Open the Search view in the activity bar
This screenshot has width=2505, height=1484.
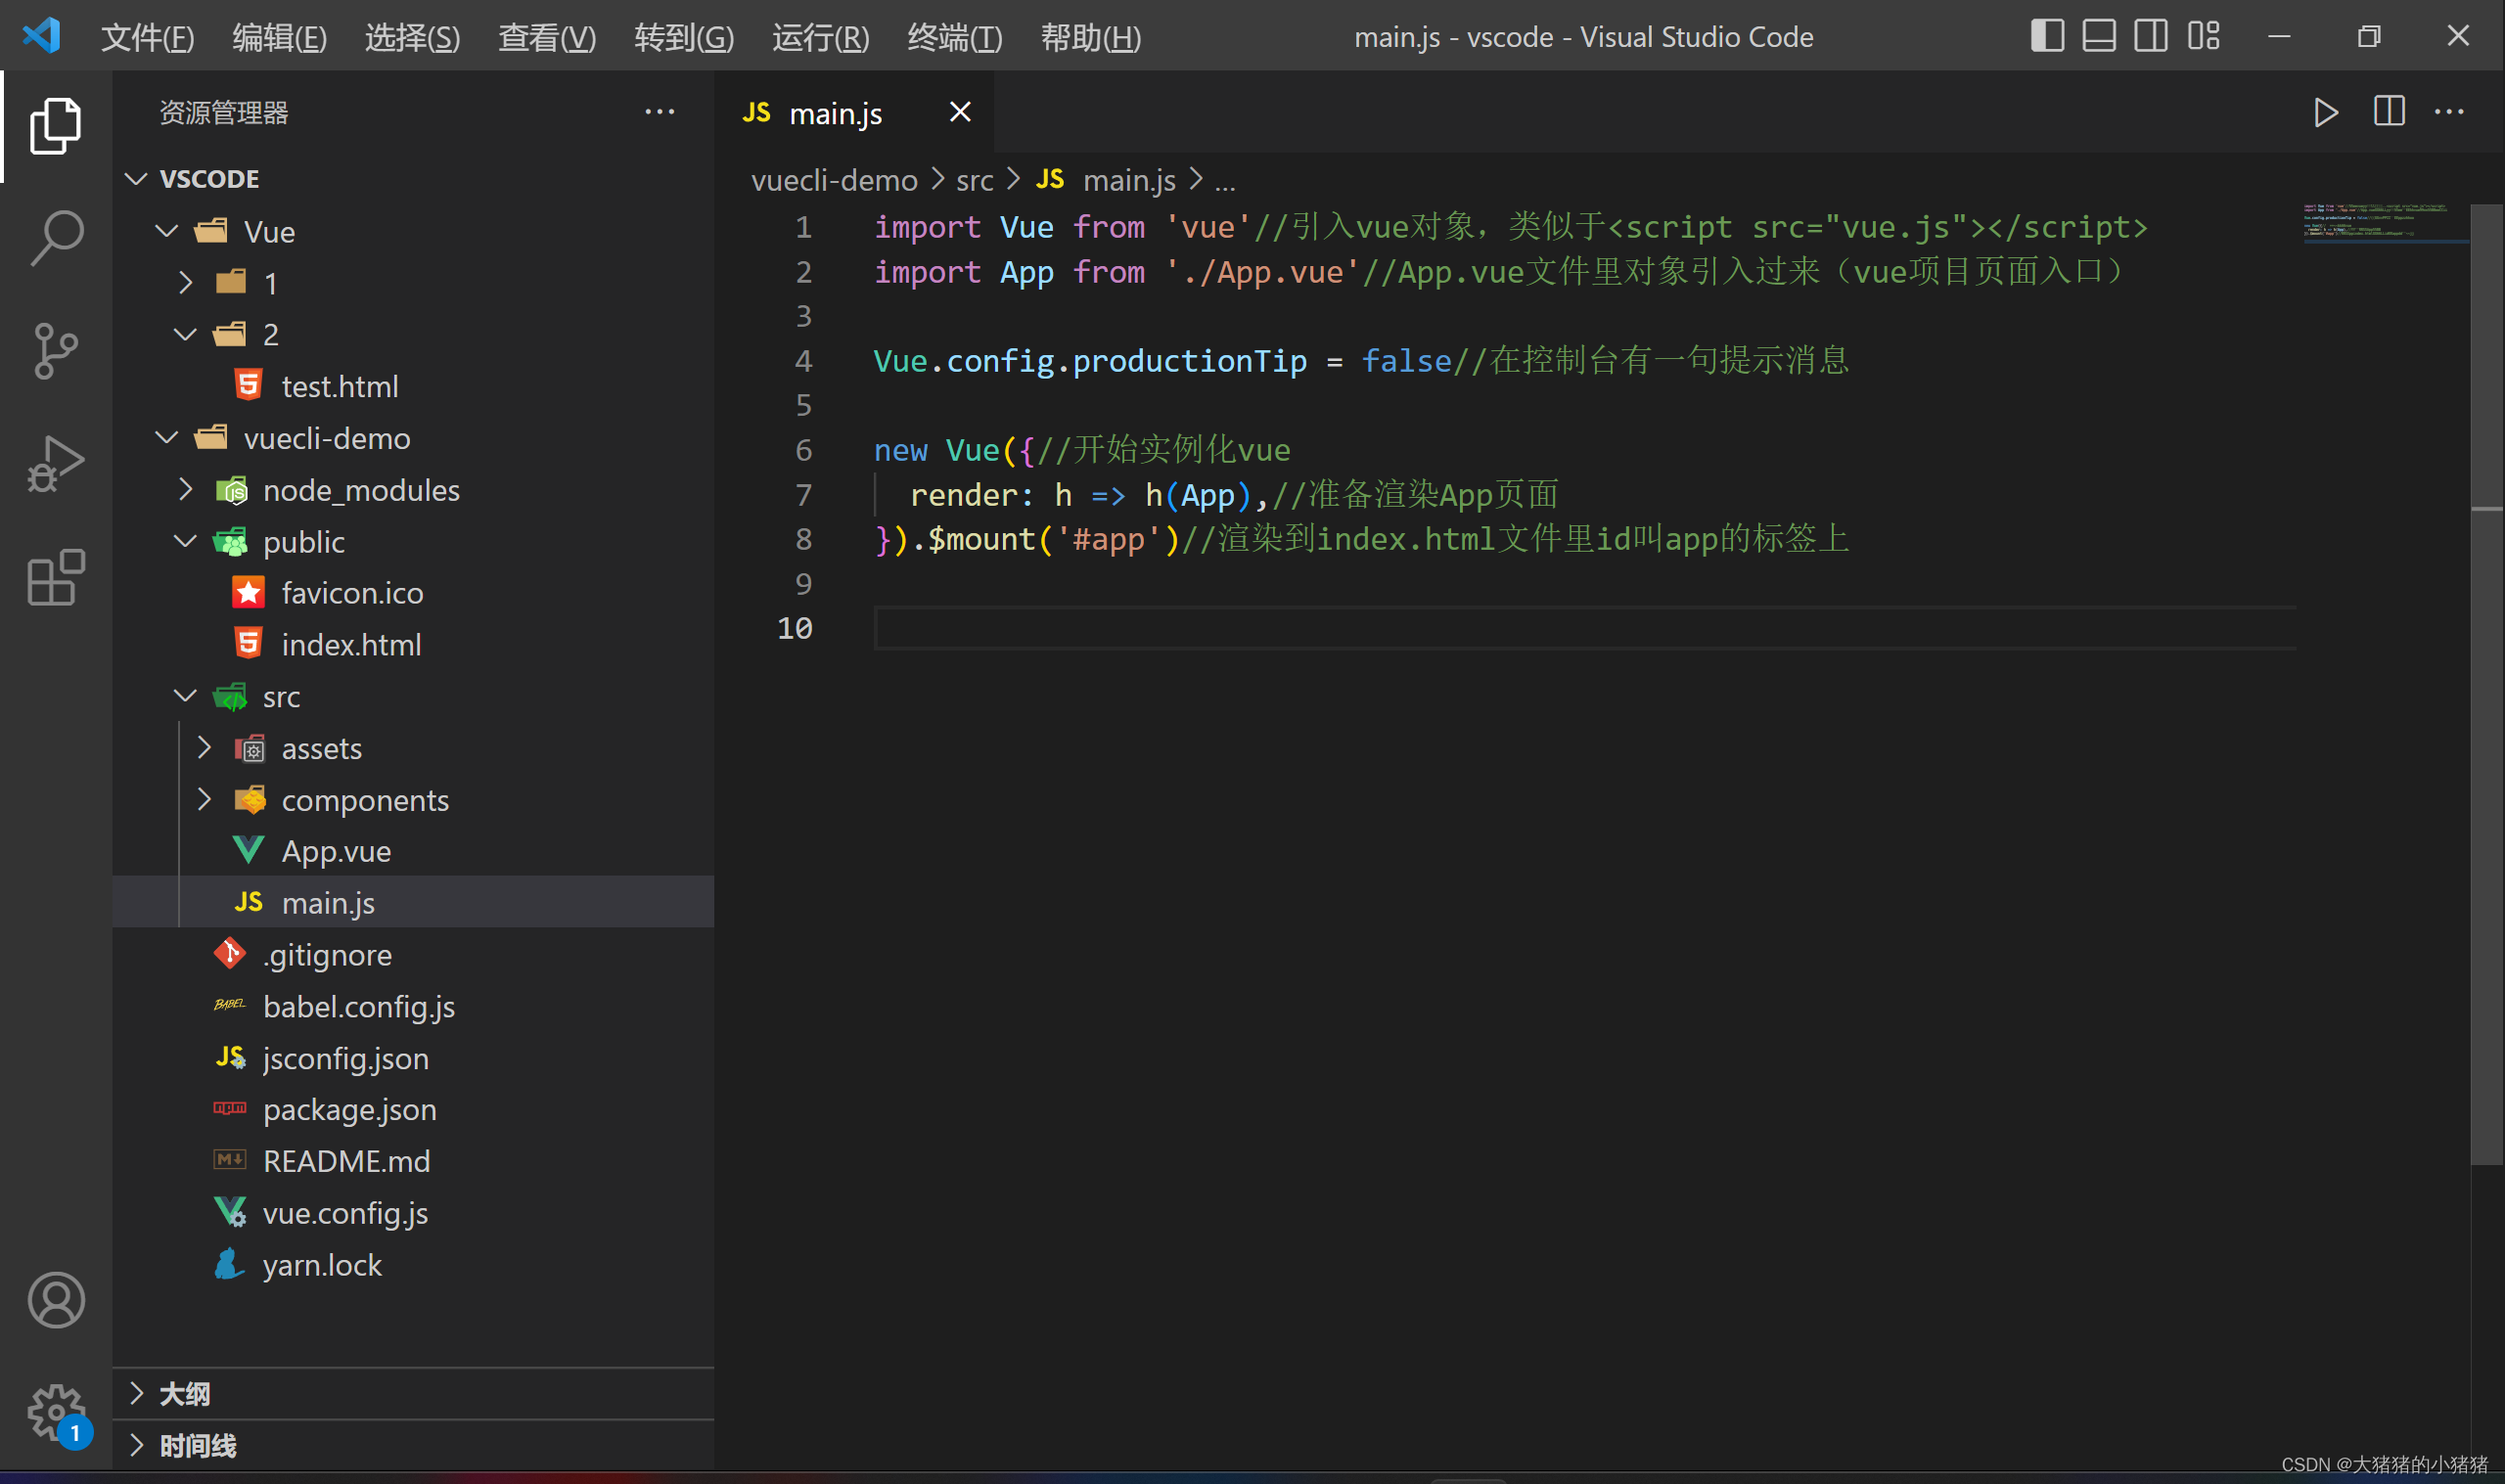click(x=56, y=238)
